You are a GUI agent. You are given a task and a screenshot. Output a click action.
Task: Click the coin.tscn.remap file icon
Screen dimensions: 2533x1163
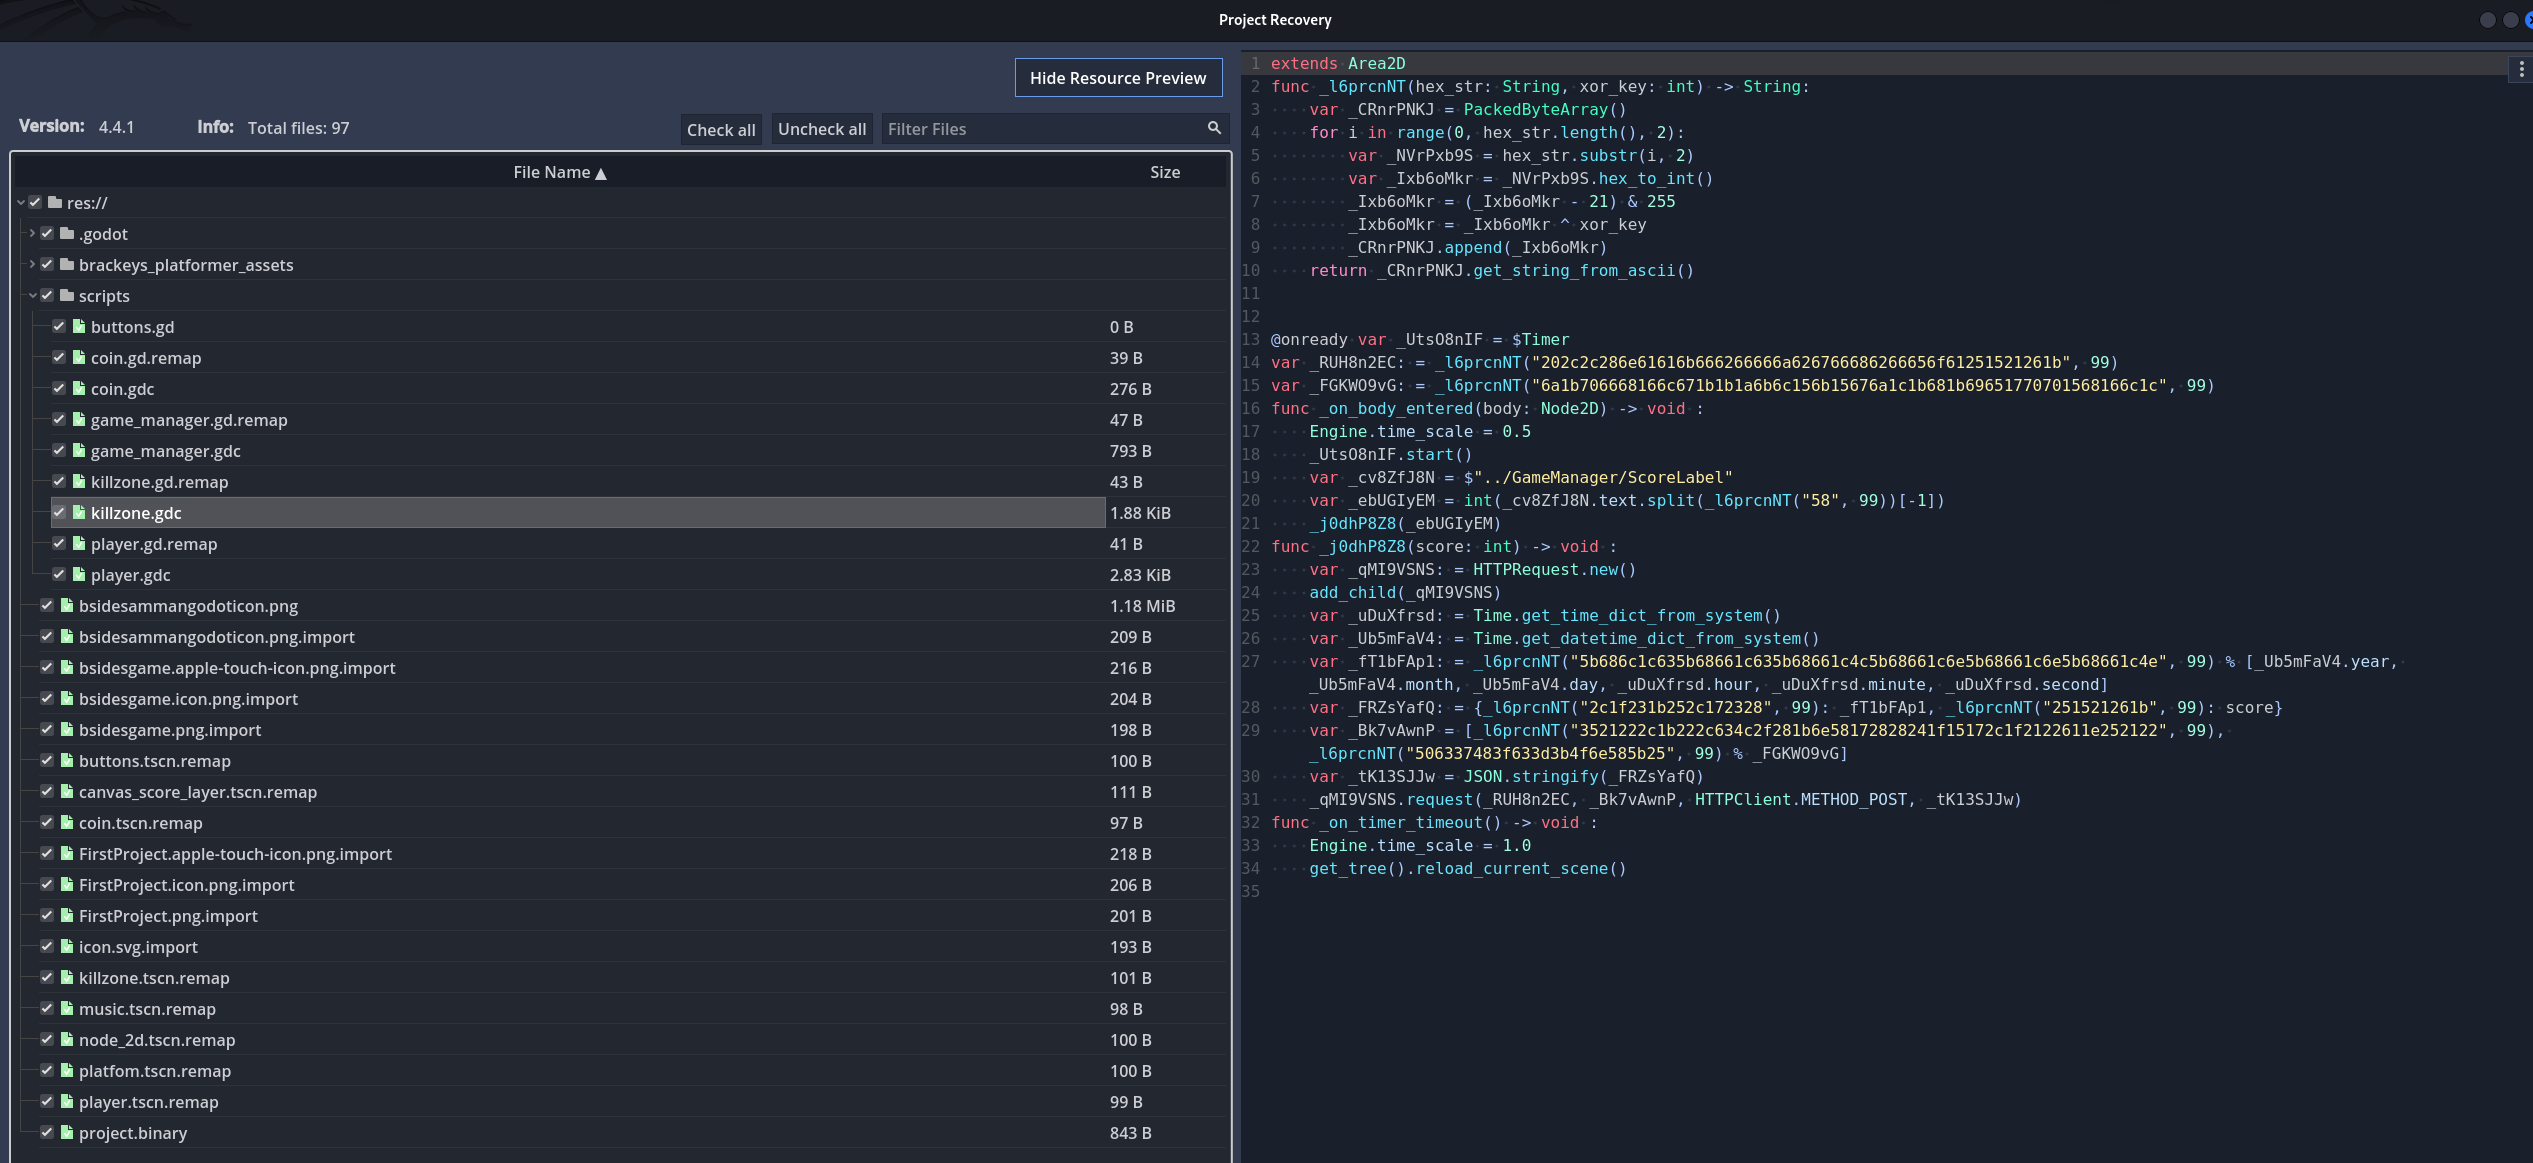pyautogui.click(x=67, y=822)
